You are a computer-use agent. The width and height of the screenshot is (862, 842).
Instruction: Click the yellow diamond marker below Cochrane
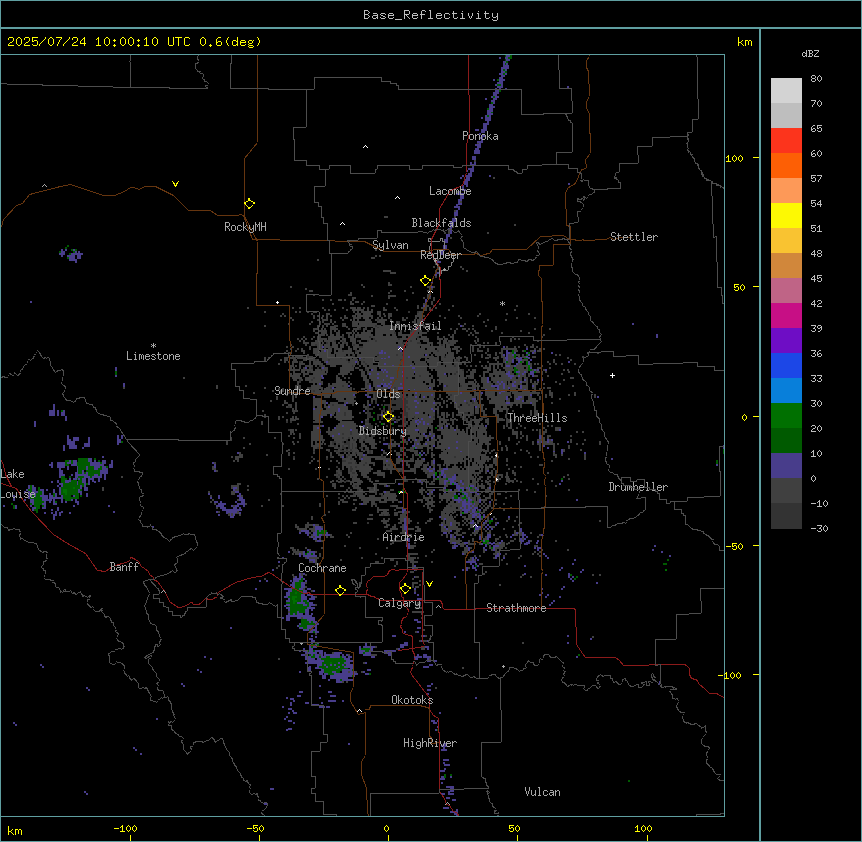tap(340, 590)
